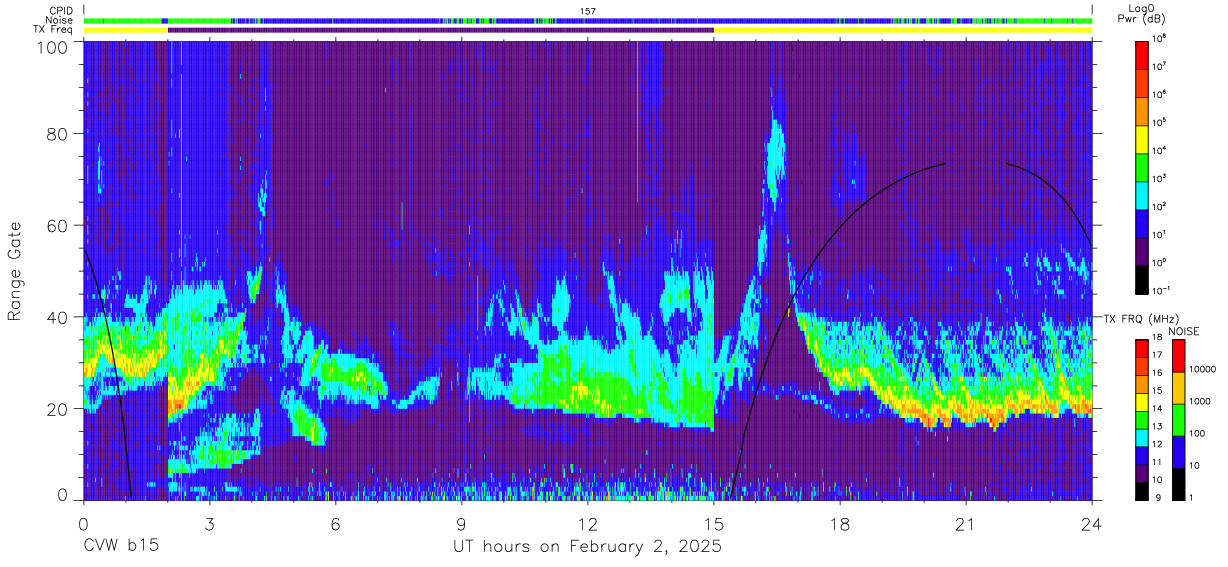Click the x-axis tick label '15'

pyautogui.click(x=714, y=523)
